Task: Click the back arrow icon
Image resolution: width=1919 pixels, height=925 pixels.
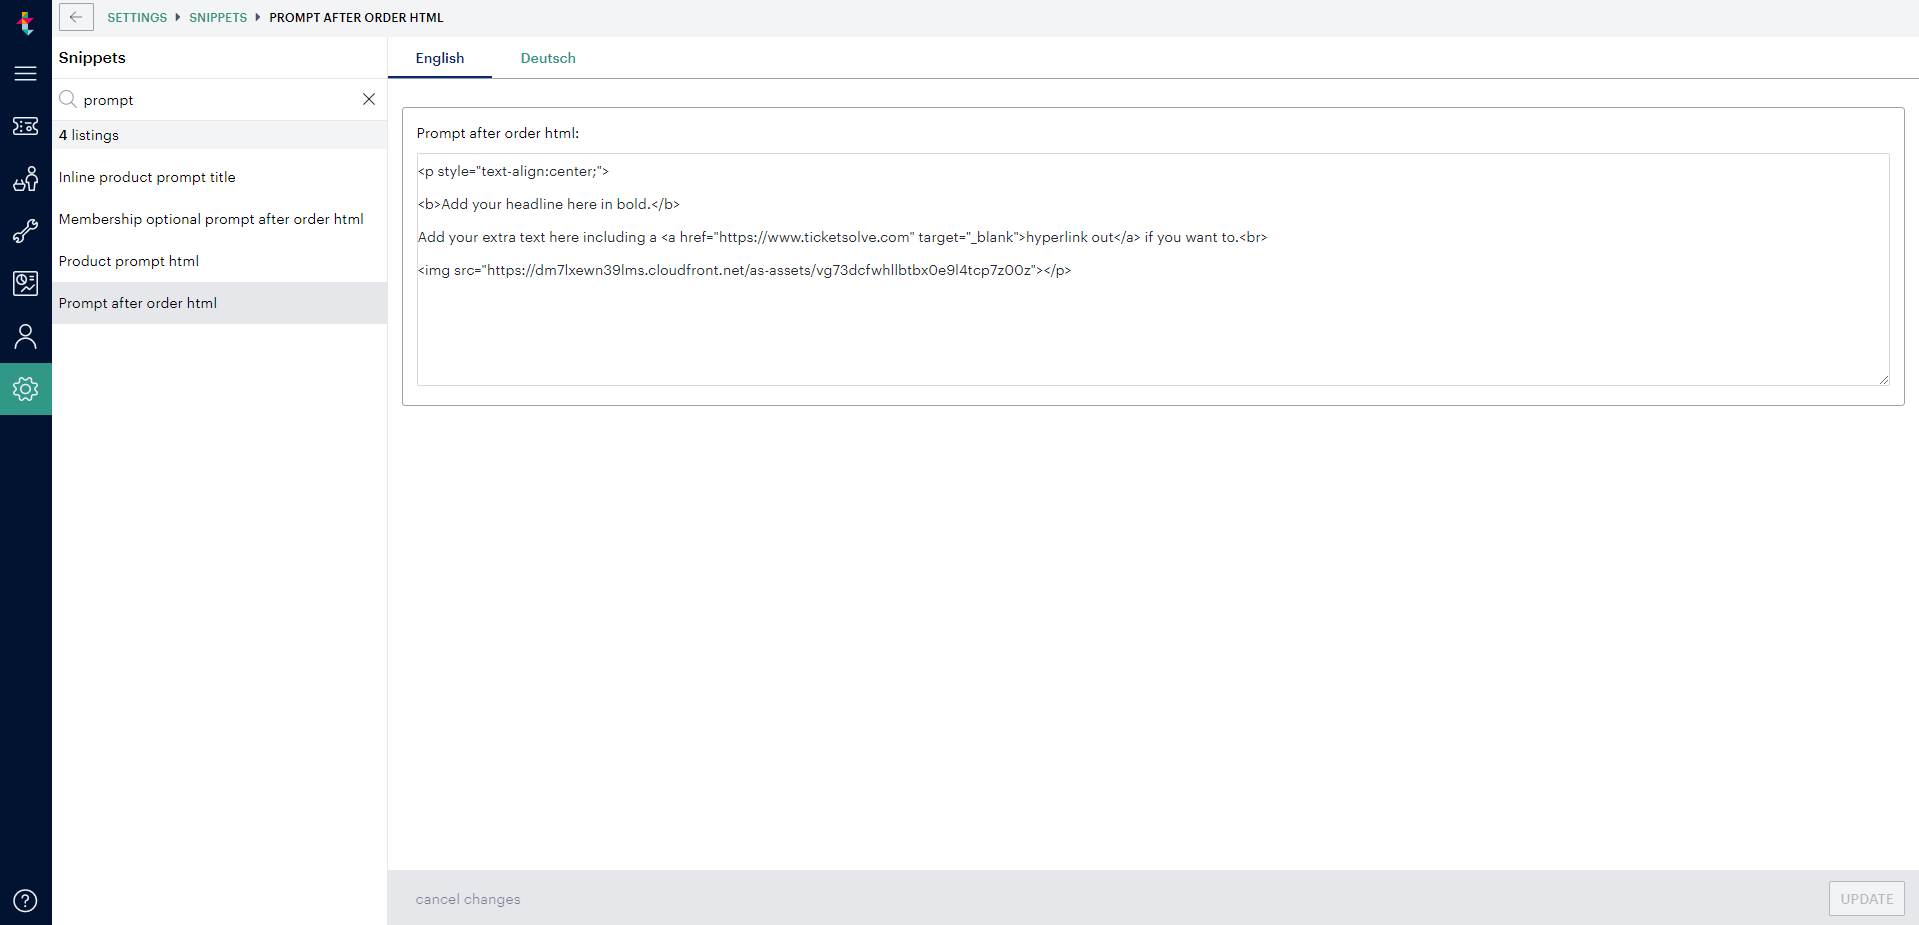Action: (x=76, y=17)
